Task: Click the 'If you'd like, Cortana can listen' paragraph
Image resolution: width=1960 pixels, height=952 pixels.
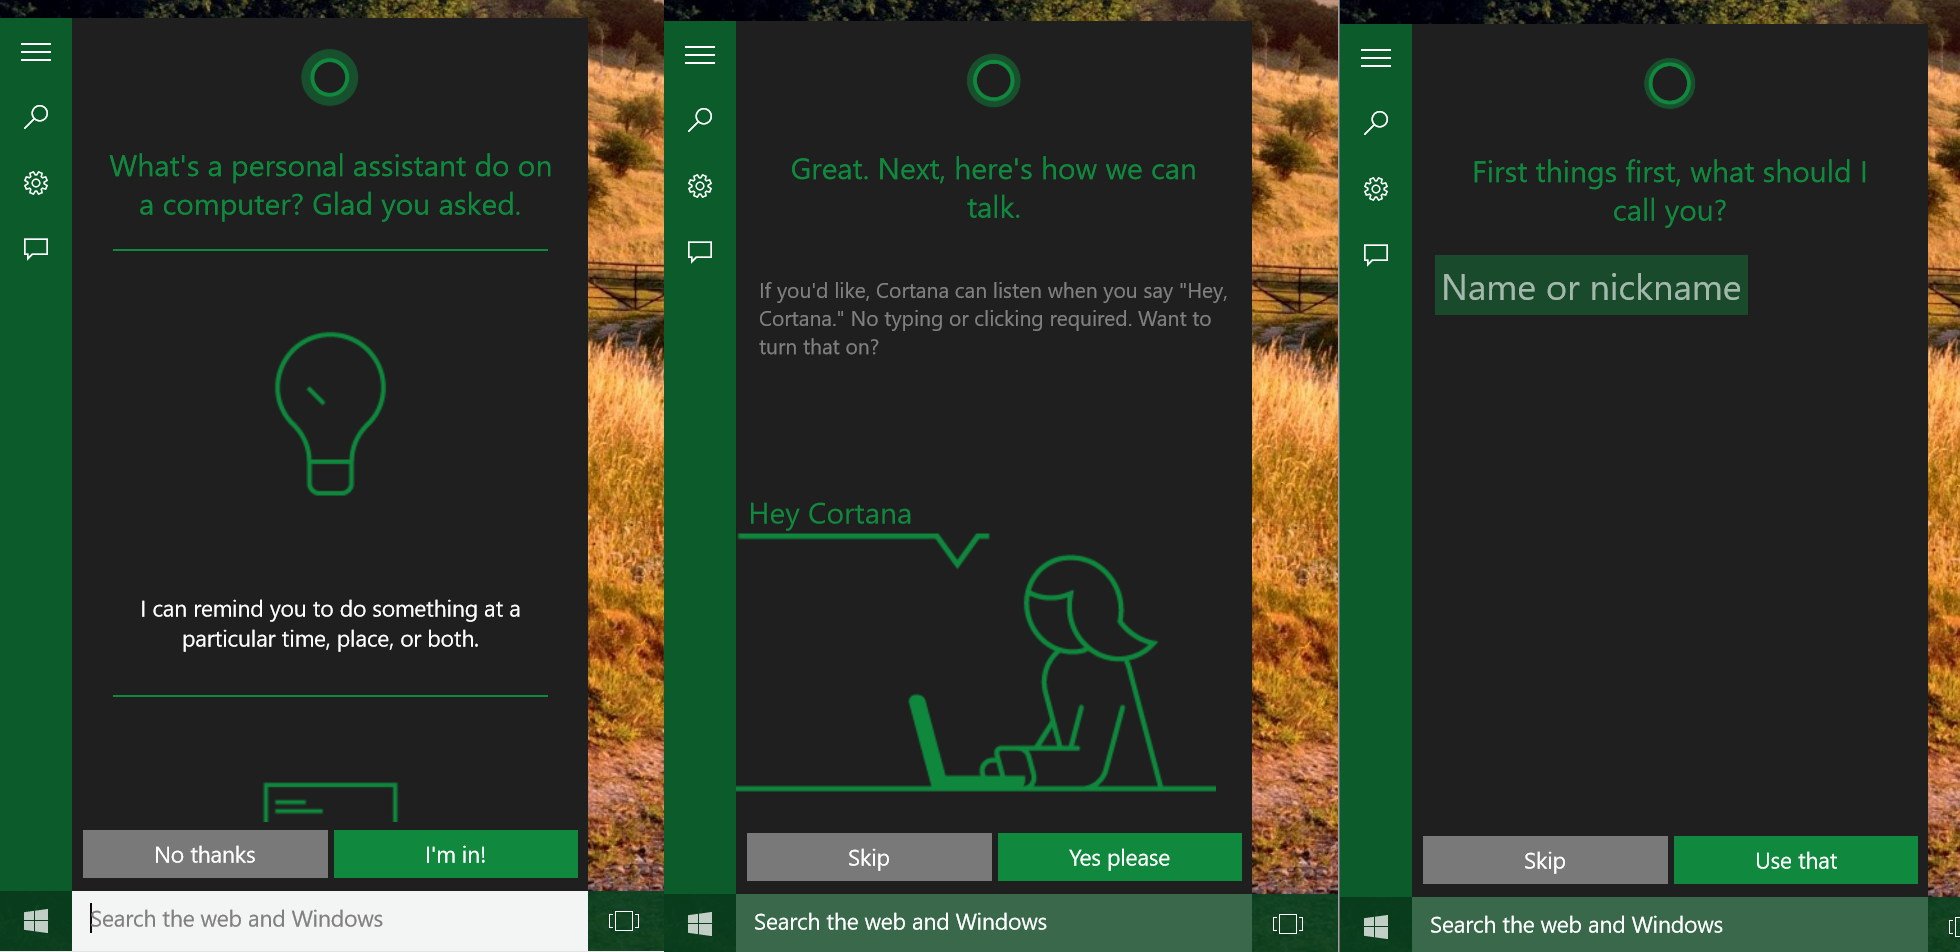Action: pyautogui.click(x=993, y=319)
